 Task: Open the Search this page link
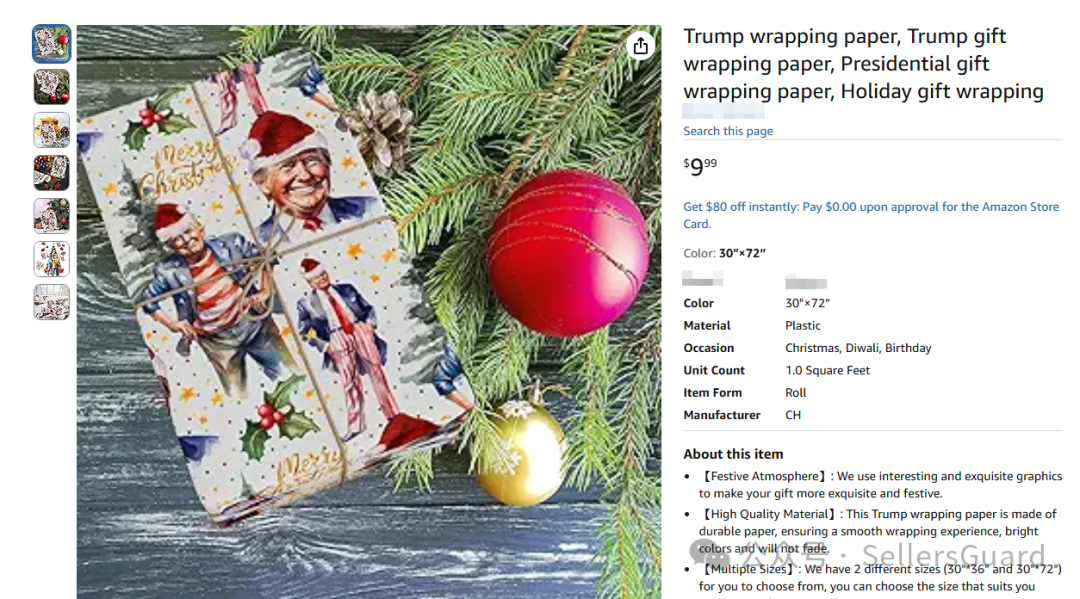(x=727, y=131)
